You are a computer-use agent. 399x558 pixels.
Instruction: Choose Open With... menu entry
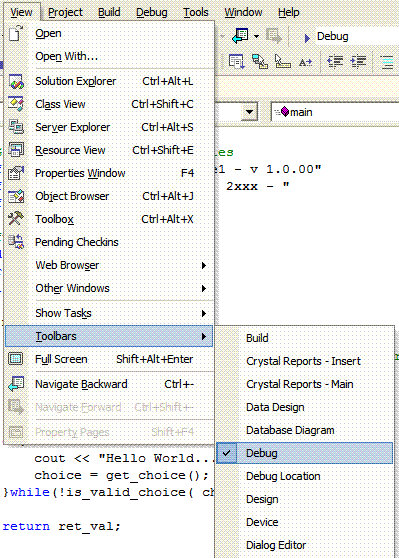click(x=109, y=56)
